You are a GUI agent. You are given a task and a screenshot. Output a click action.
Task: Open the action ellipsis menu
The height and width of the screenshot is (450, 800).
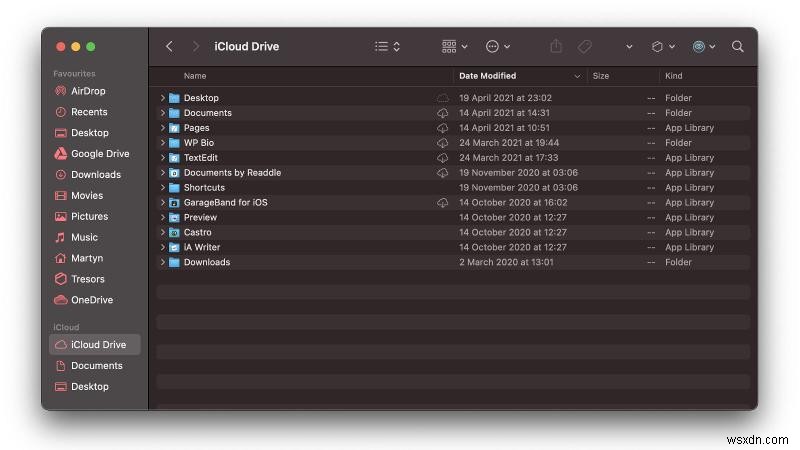(x=497, y=46)
